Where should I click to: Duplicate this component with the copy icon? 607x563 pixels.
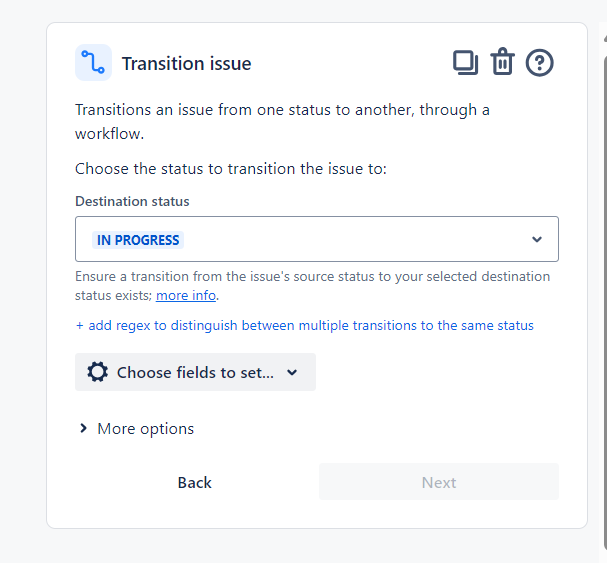[465, 63]
